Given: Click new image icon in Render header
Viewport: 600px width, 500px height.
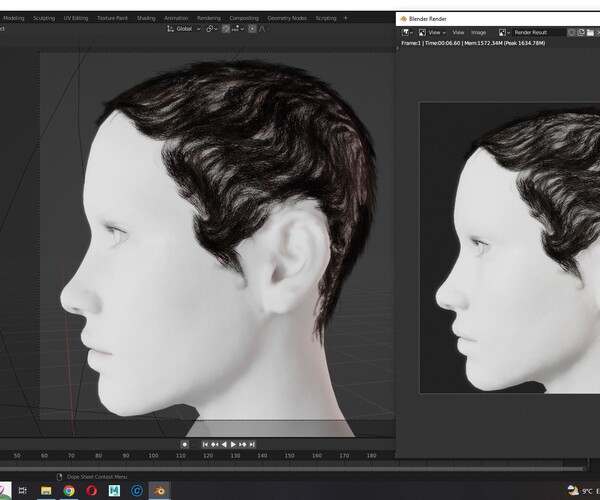Looking at the screenshot, I should click(581, 33).
